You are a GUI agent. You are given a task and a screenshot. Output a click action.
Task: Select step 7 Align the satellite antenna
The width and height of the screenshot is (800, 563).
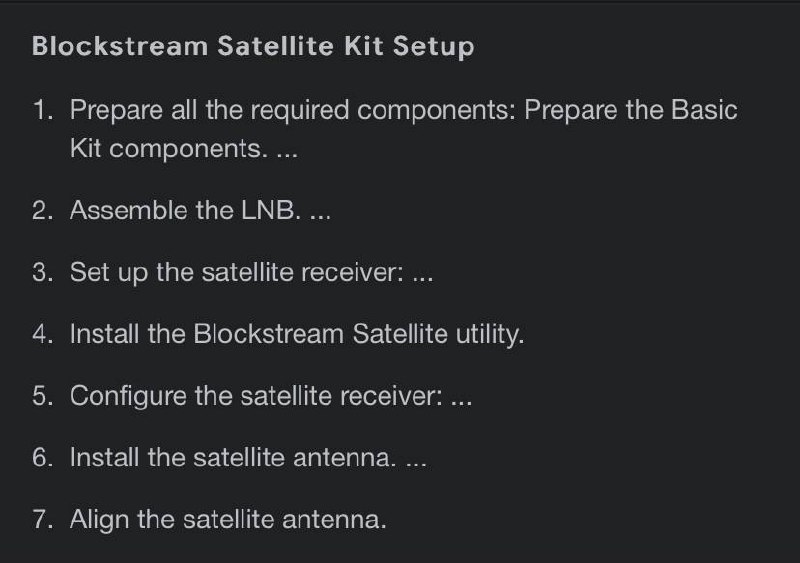(228, 520)
